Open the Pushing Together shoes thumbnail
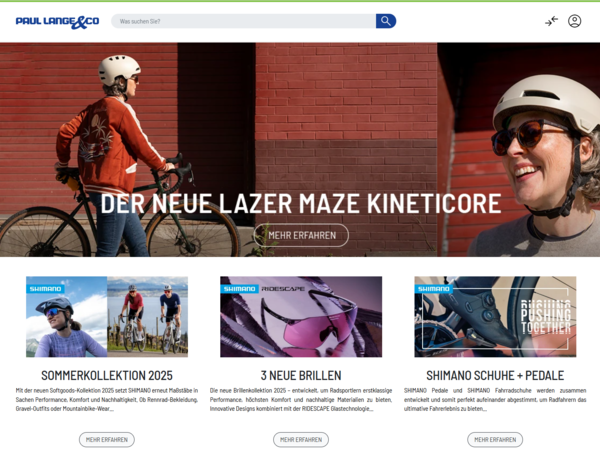The width and height of the screenshot is (600, 450). pyautogui.click(x=495, y=317)
